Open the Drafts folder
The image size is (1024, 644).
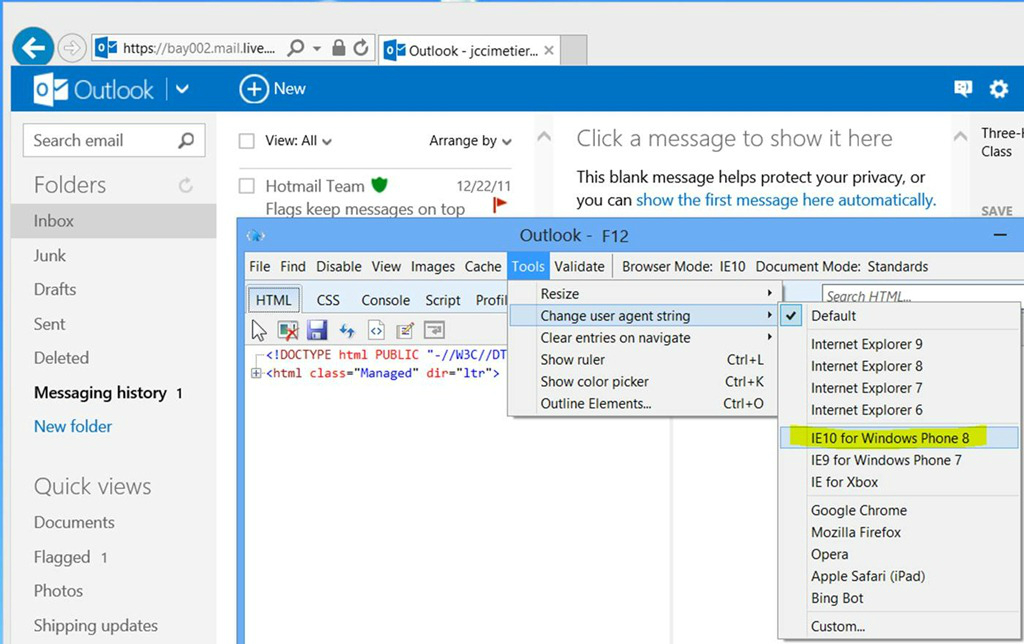tap(55, 289)
